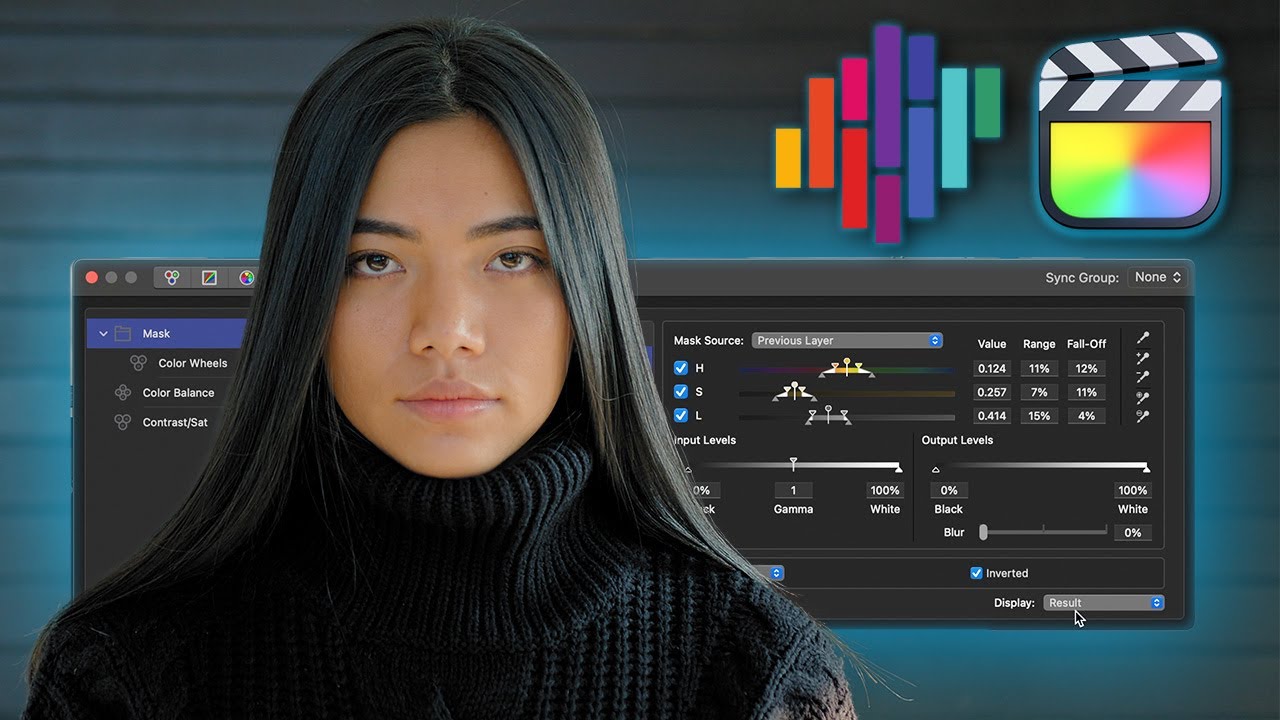This screenshot has height=720, width=1280.
Task: Edit the L Range field 15%
Action: pyautogui.click(x=1039, y=415)
